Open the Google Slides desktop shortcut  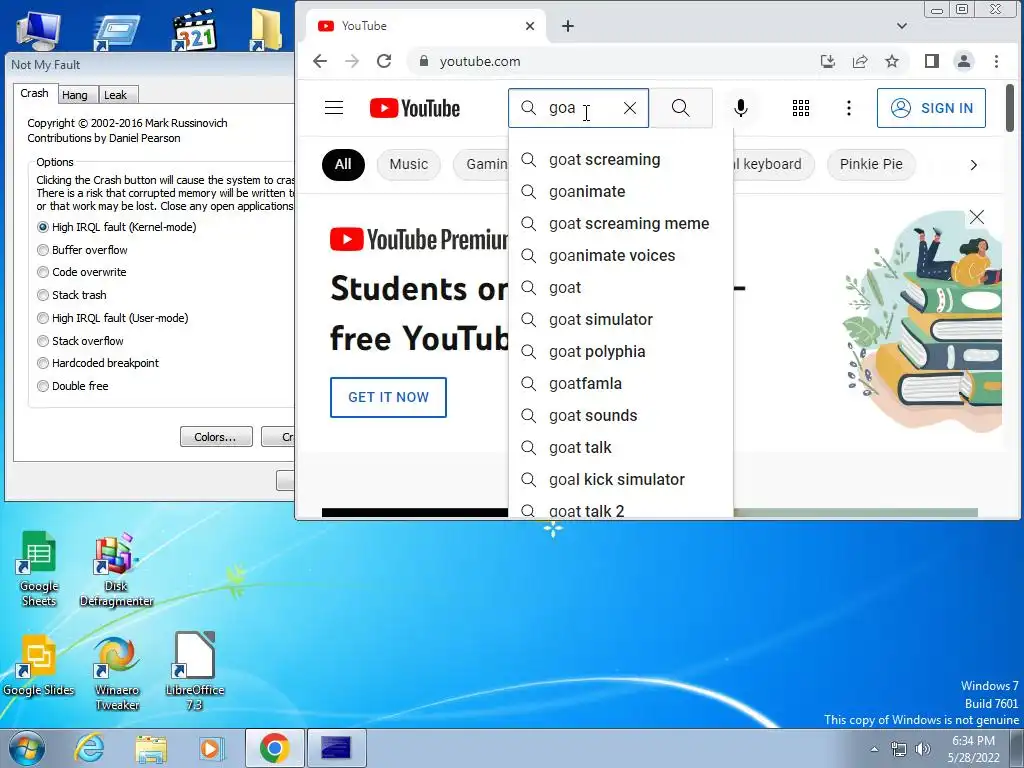[x=39, y=665]
